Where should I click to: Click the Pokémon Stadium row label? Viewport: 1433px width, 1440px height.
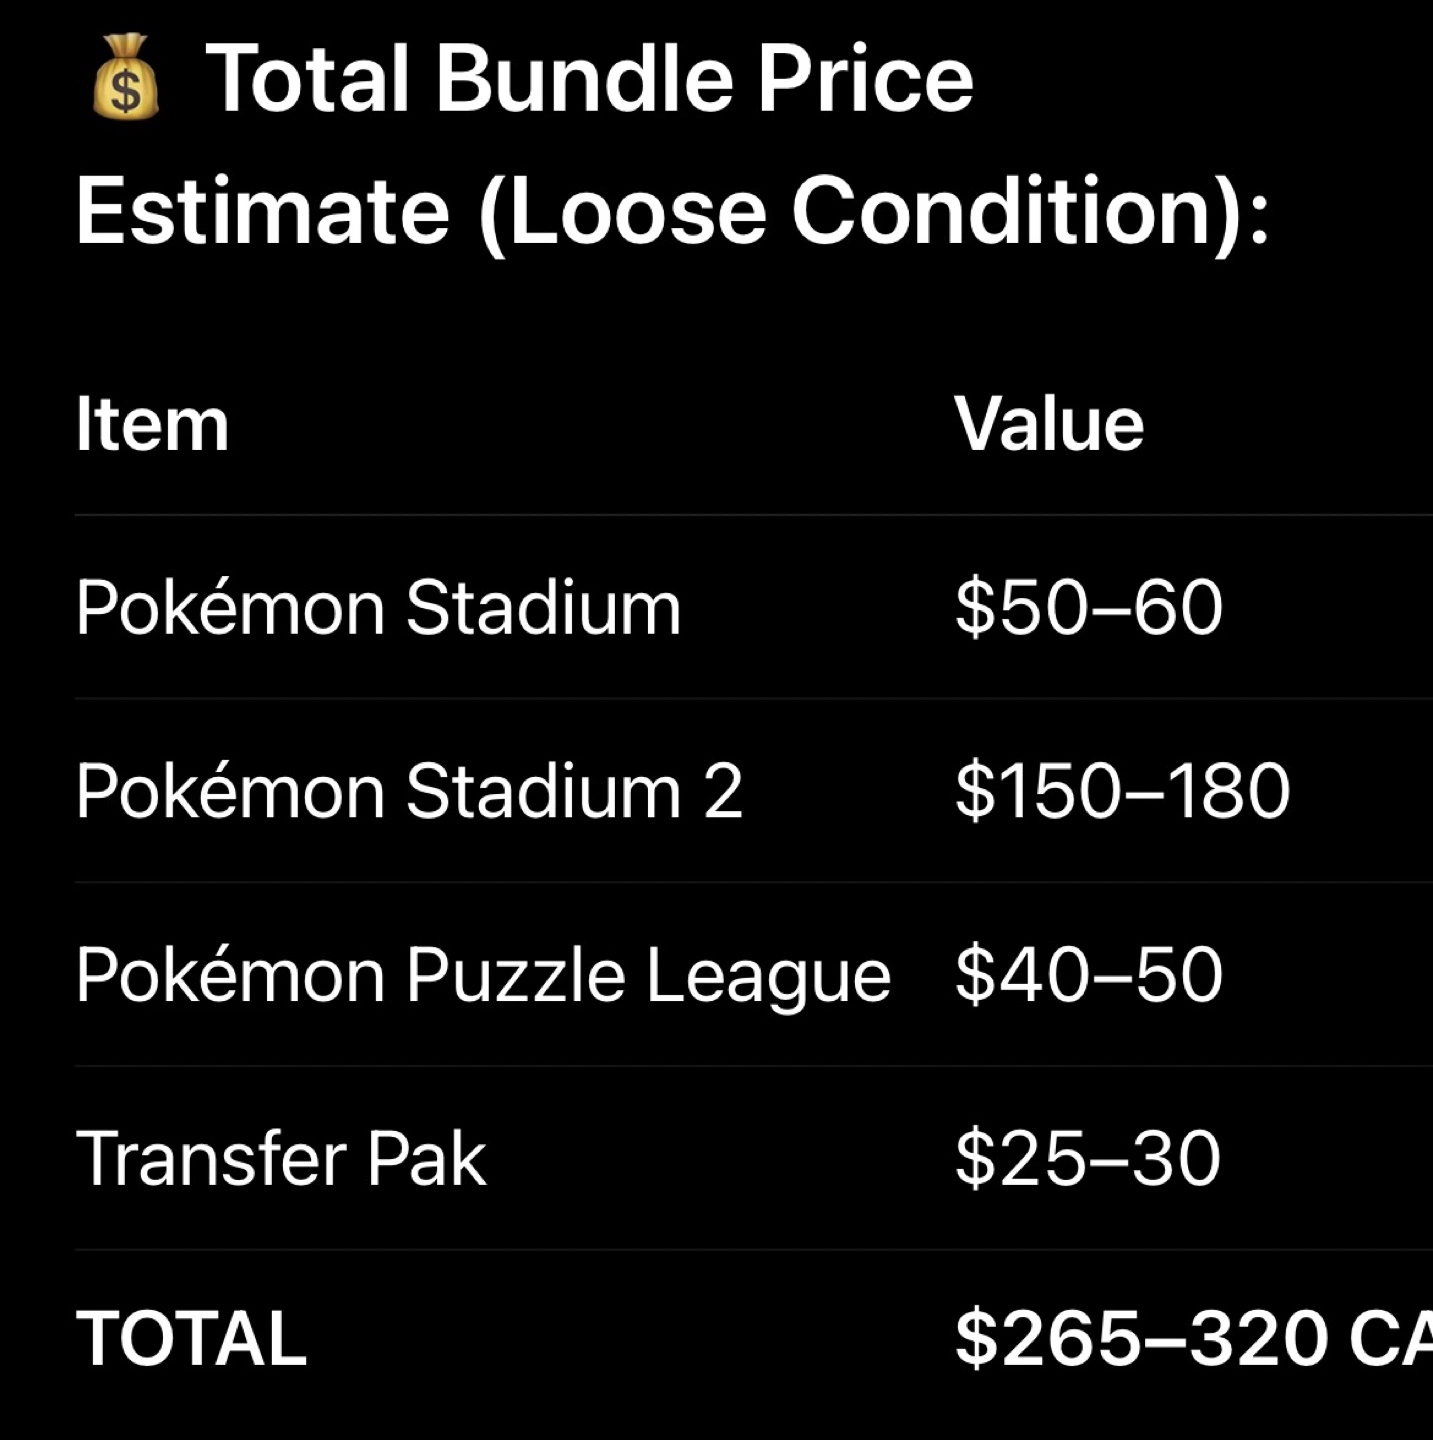pyautogui.click(x=379, y=607)
